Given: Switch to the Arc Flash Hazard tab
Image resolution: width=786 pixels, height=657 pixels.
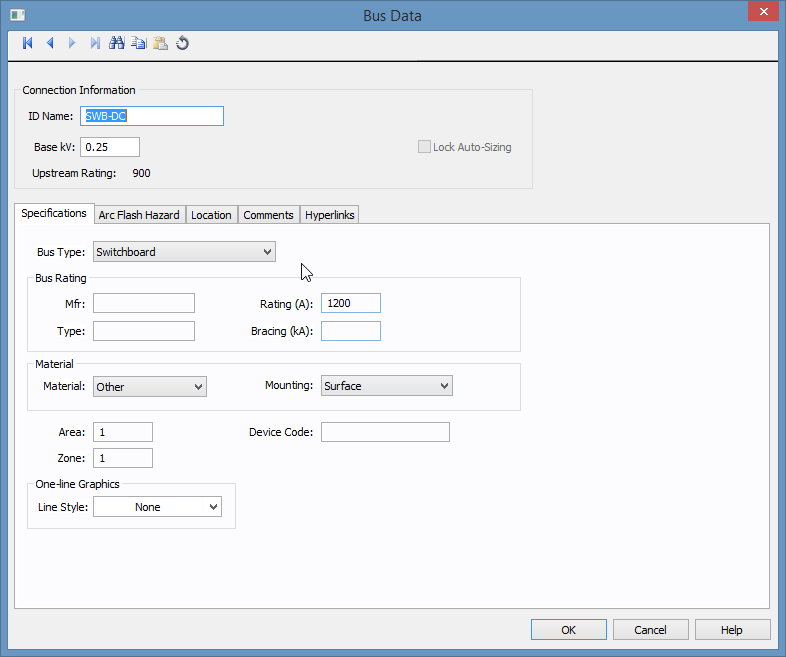Looking at the screenshot, I should pos(139,215).
